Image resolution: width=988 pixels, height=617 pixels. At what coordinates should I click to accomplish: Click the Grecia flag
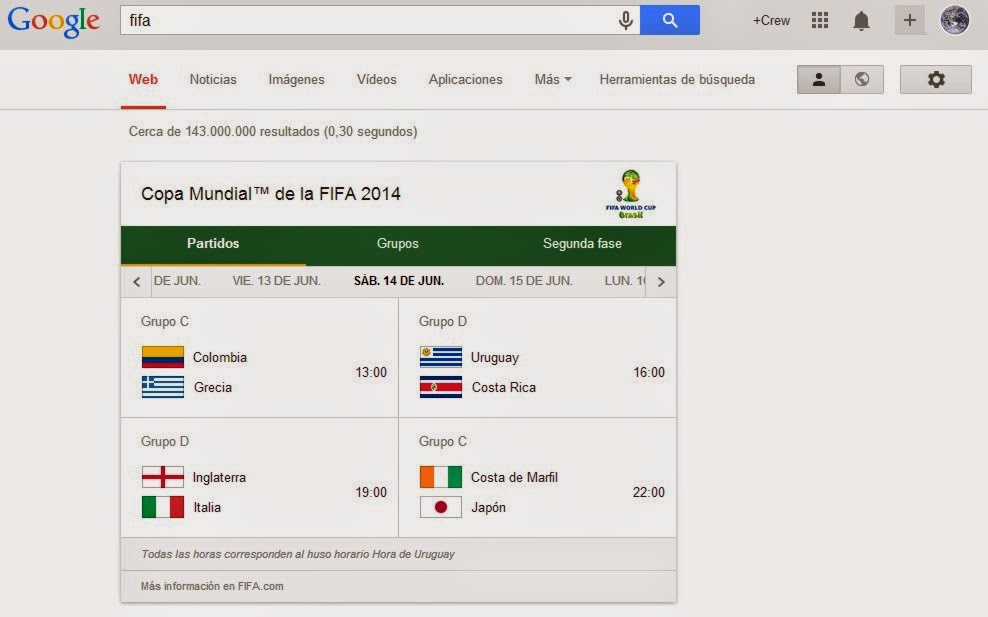pos(163,387)
